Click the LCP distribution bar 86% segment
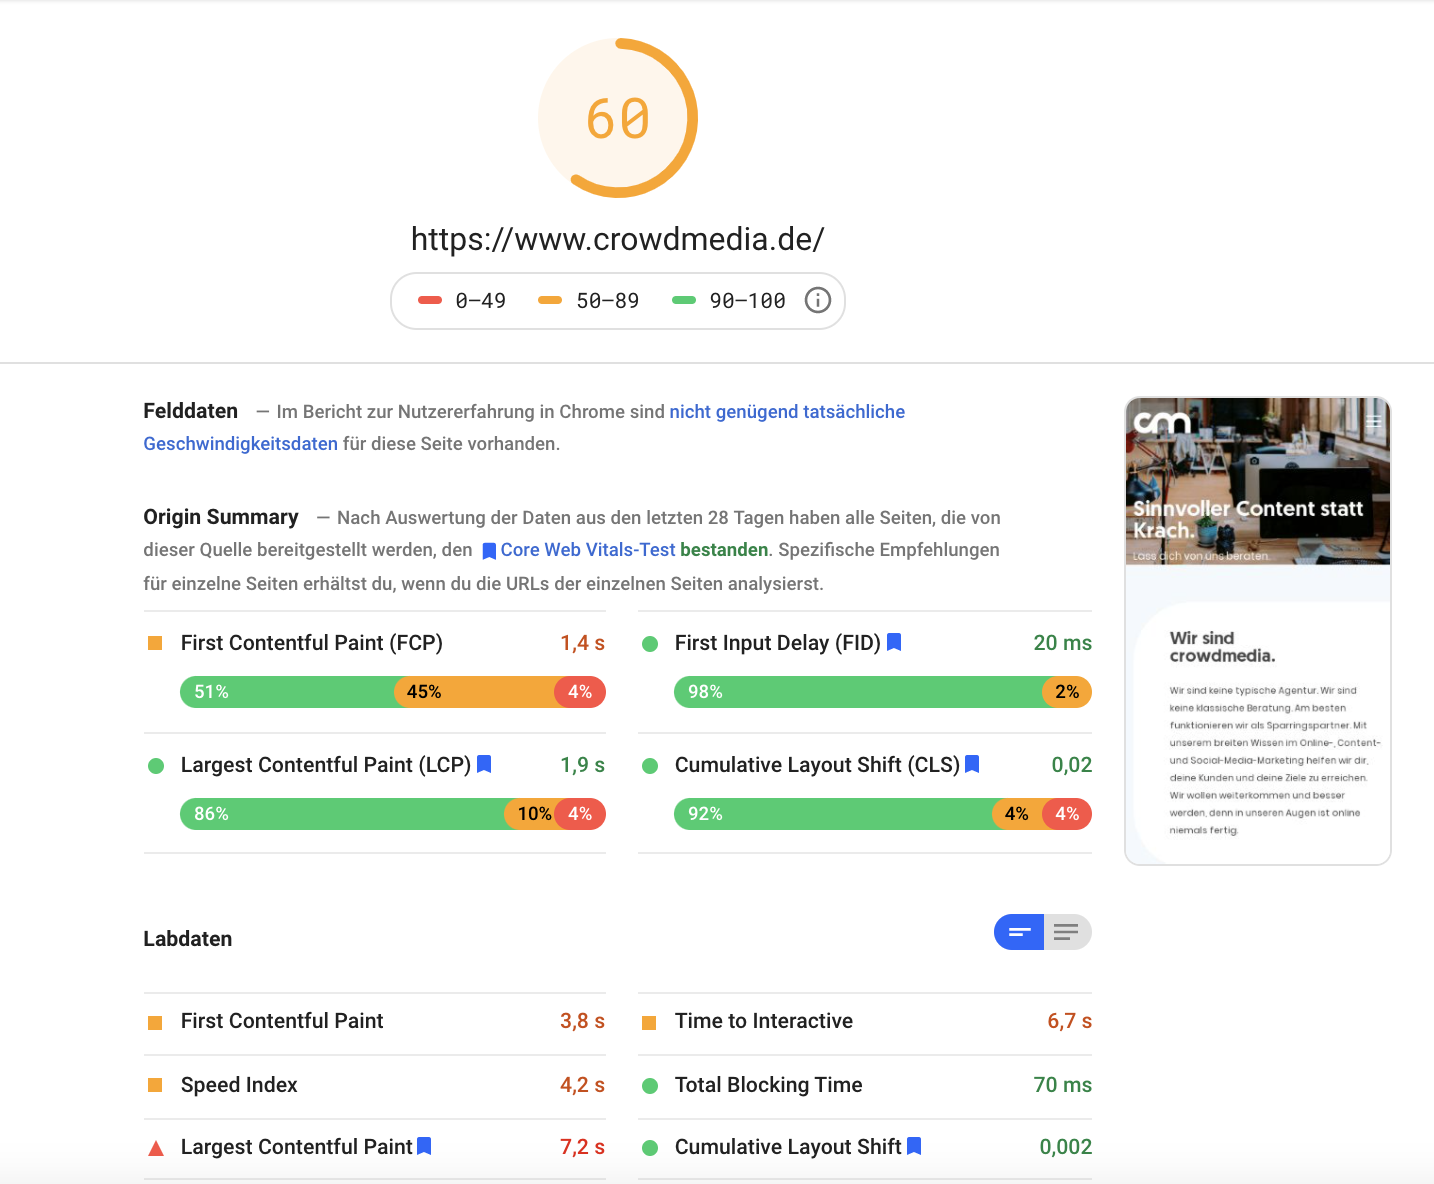 click(342, 814)
